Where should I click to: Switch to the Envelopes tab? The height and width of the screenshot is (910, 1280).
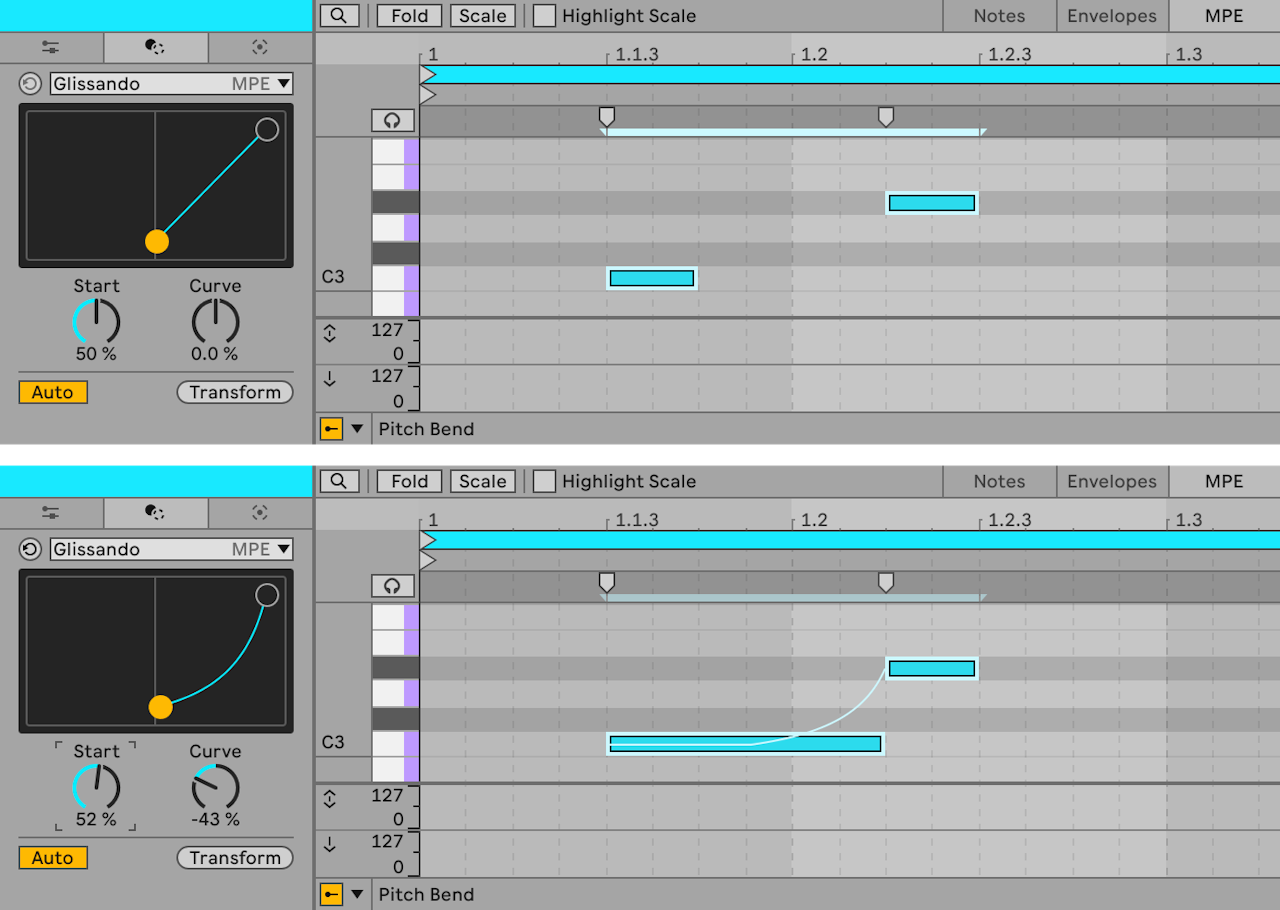tap(1112, 16)
